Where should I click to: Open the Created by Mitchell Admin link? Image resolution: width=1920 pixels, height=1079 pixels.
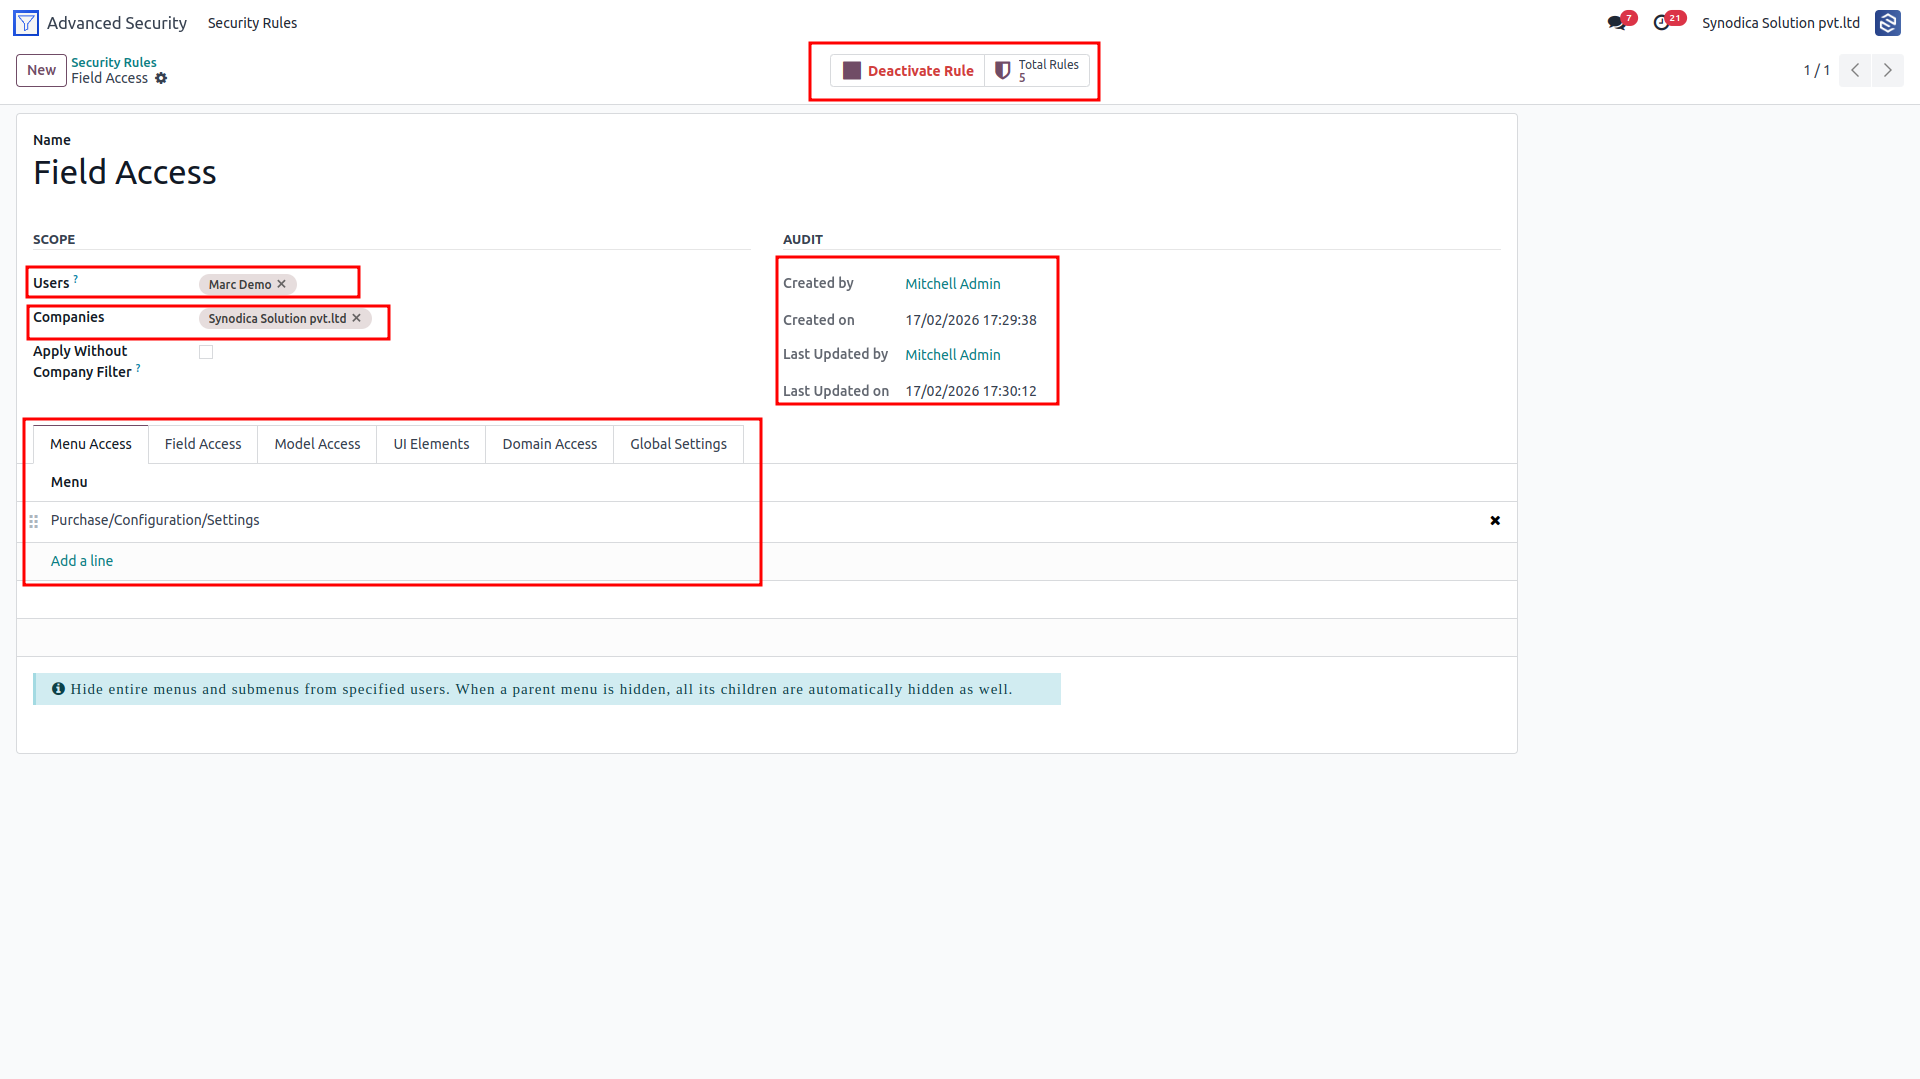tap(952, 284)
